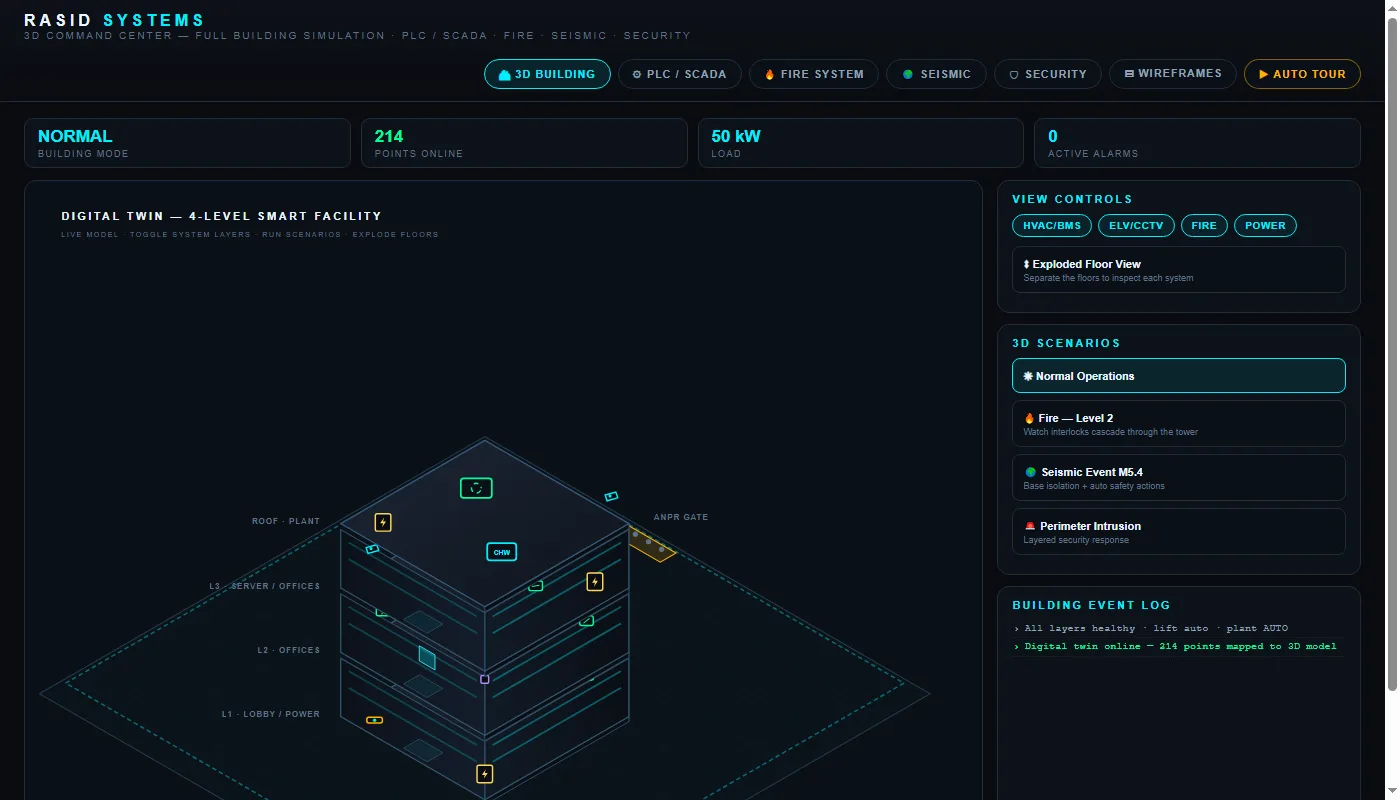
Task: Open the Fire System tab
Action: click(814, 74)
